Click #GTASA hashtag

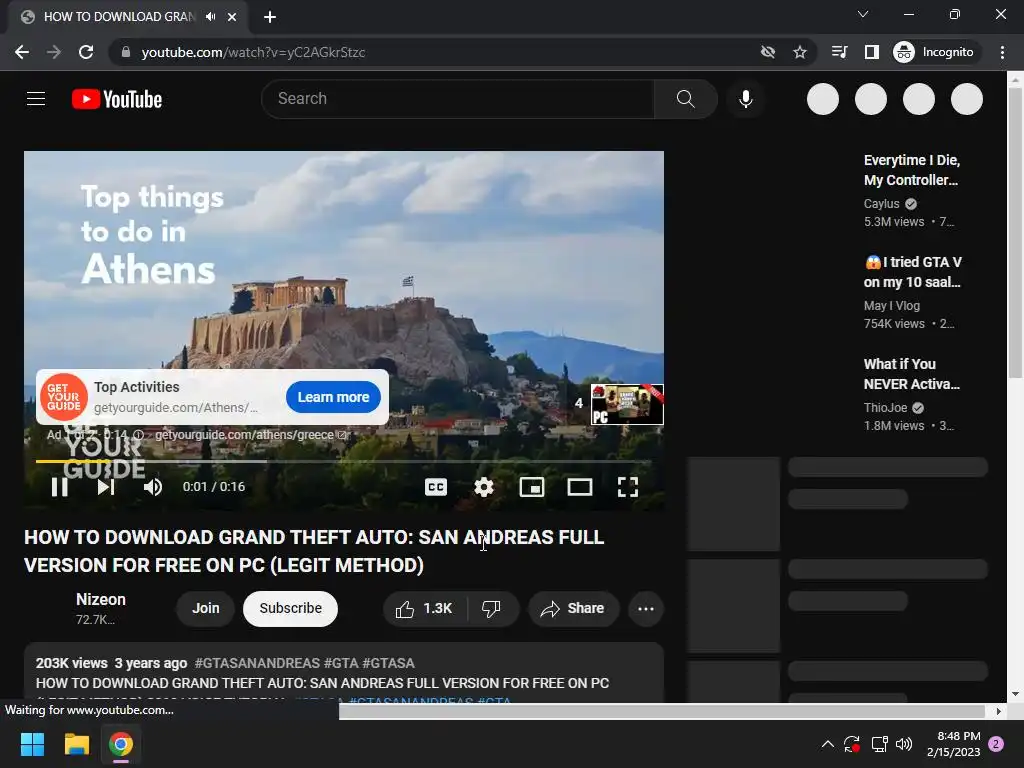(x=388, y=663)
